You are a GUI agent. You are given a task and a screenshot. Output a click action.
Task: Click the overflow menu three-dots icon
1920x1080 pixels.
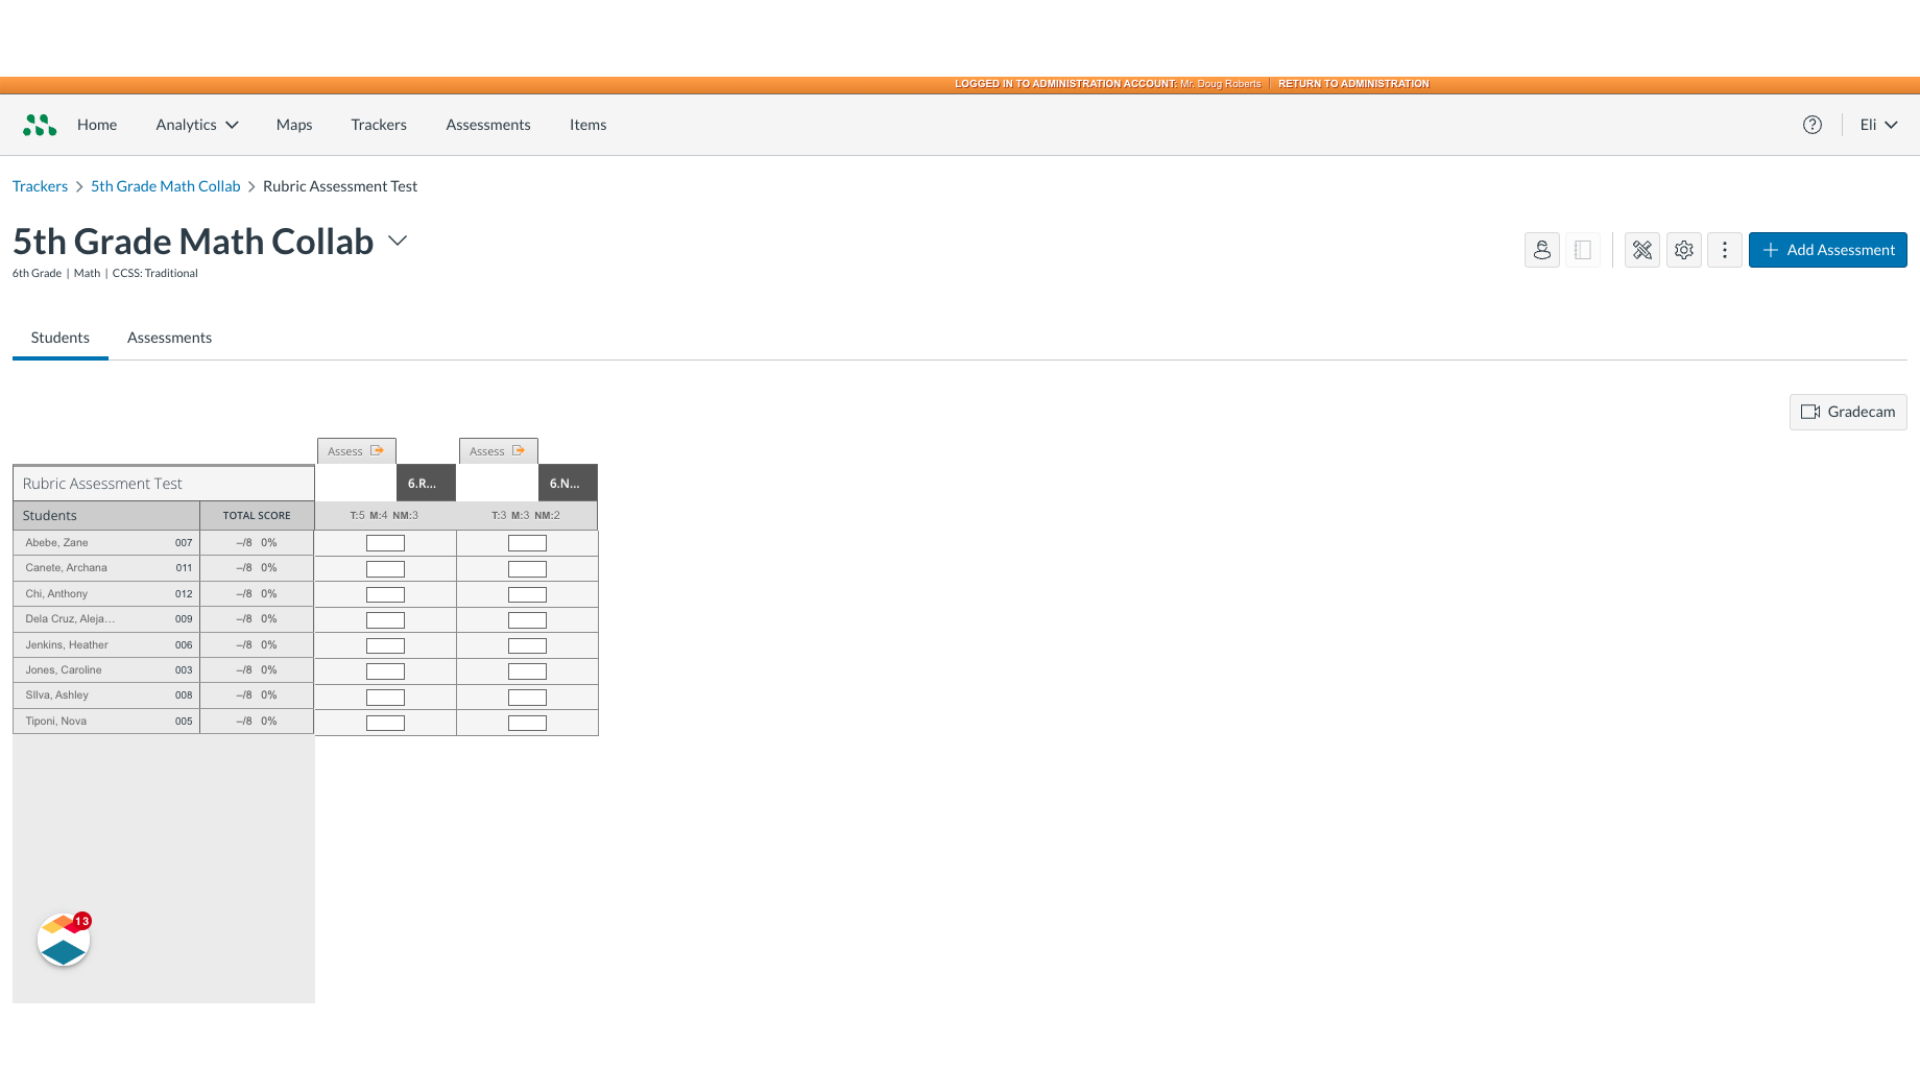tap(1725, 249)
